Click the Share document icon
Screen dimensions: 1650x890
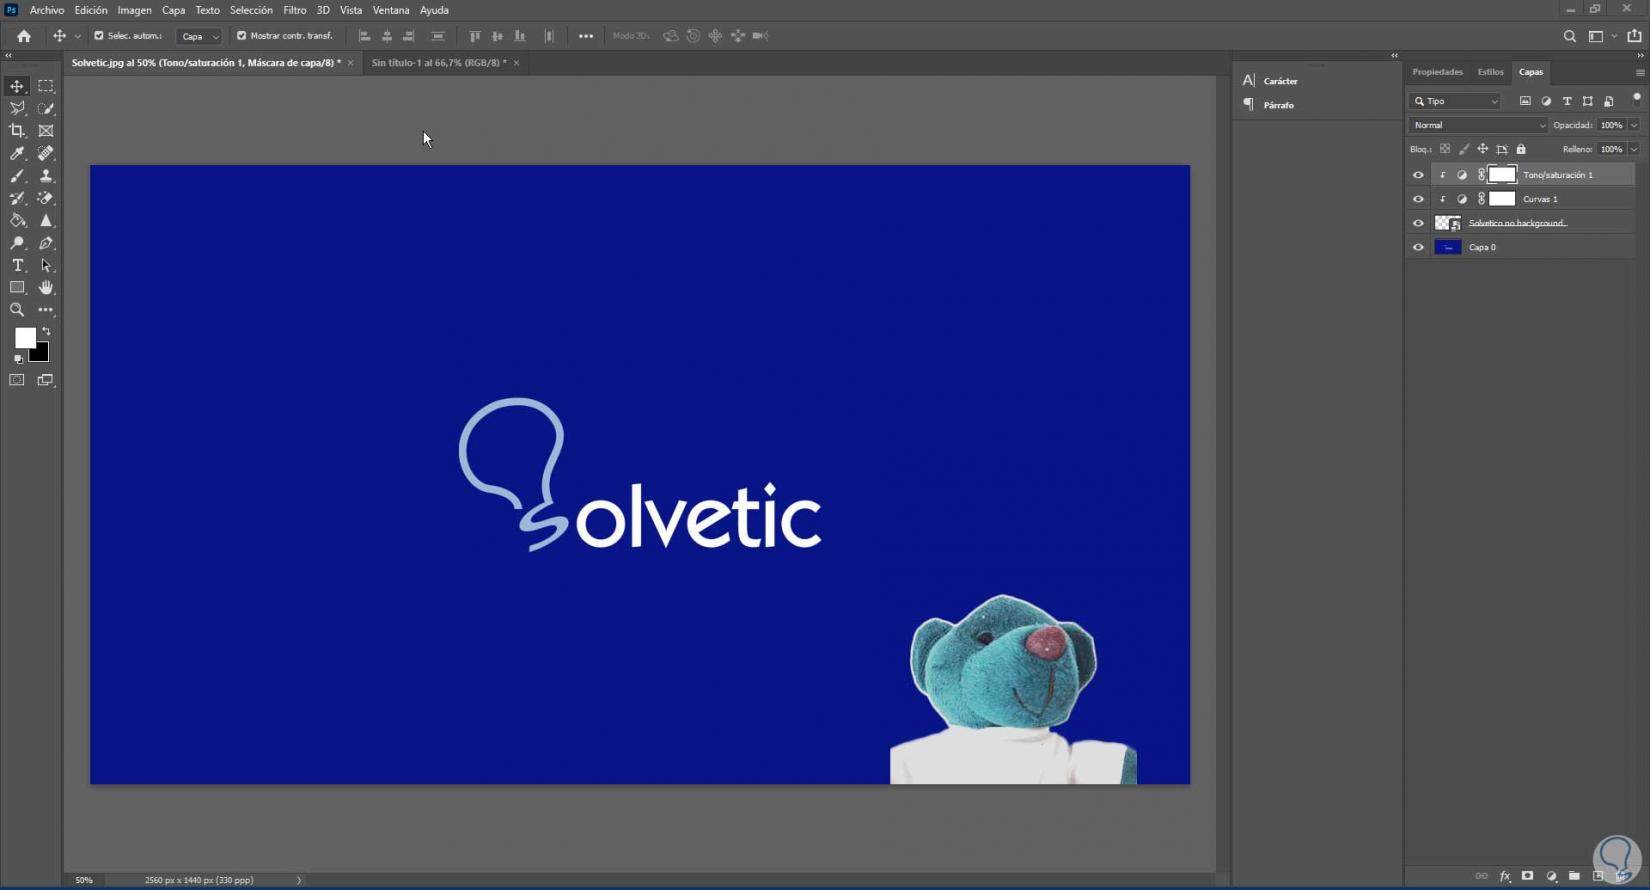pyautogui.click(x=1635, y=36)
